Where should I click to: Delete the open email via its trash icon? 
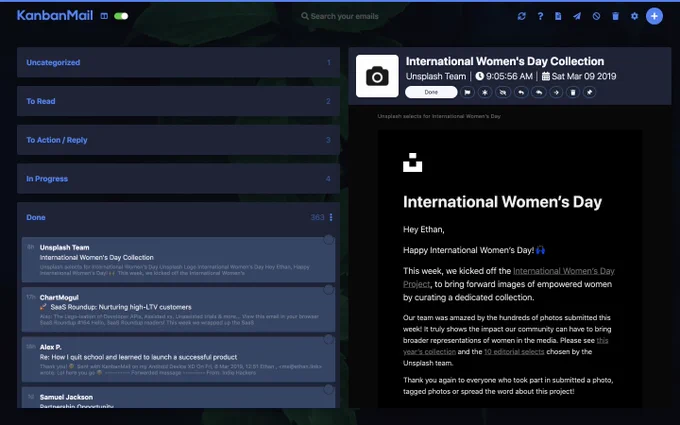coord(573,92)
